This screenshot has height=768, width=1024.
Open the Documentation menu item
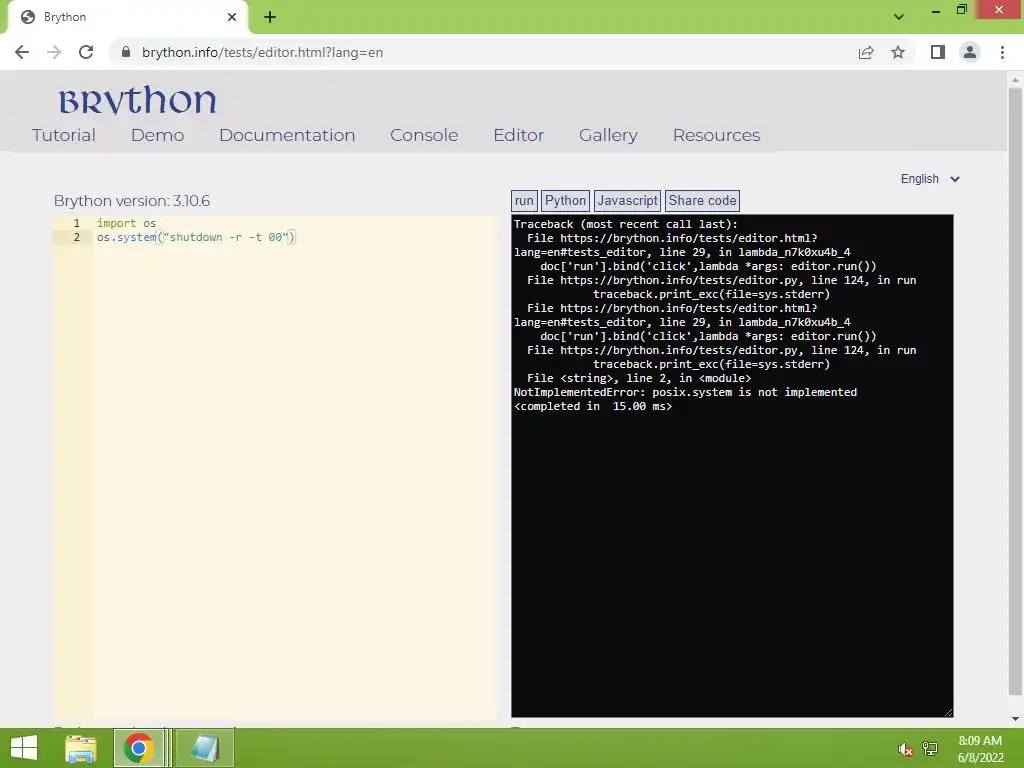[x=287, y=135]
